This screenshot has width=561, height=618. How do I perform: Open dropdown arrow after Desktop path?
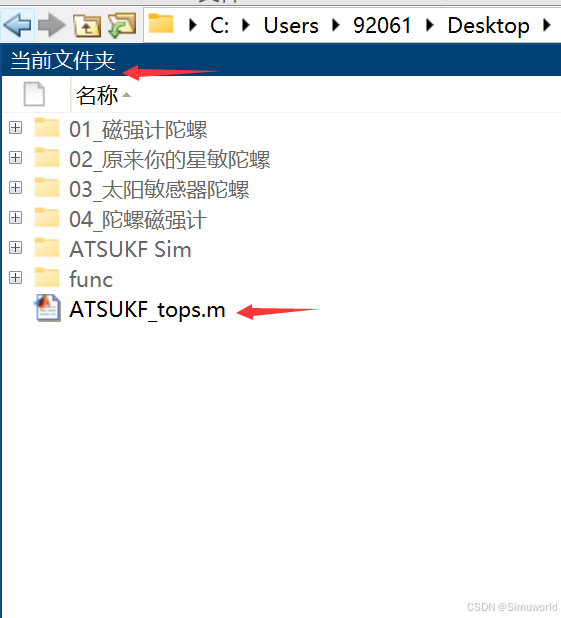[x=547, y=25]
